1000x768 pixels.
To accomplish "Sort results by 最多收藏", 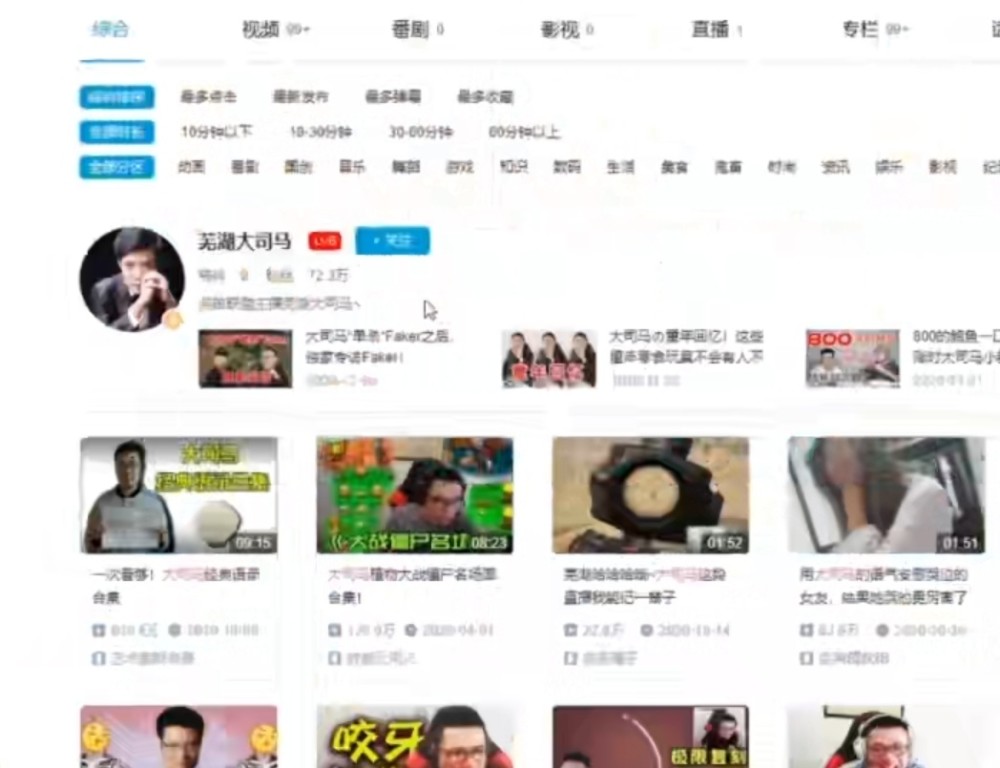I will tap(485, 97).
